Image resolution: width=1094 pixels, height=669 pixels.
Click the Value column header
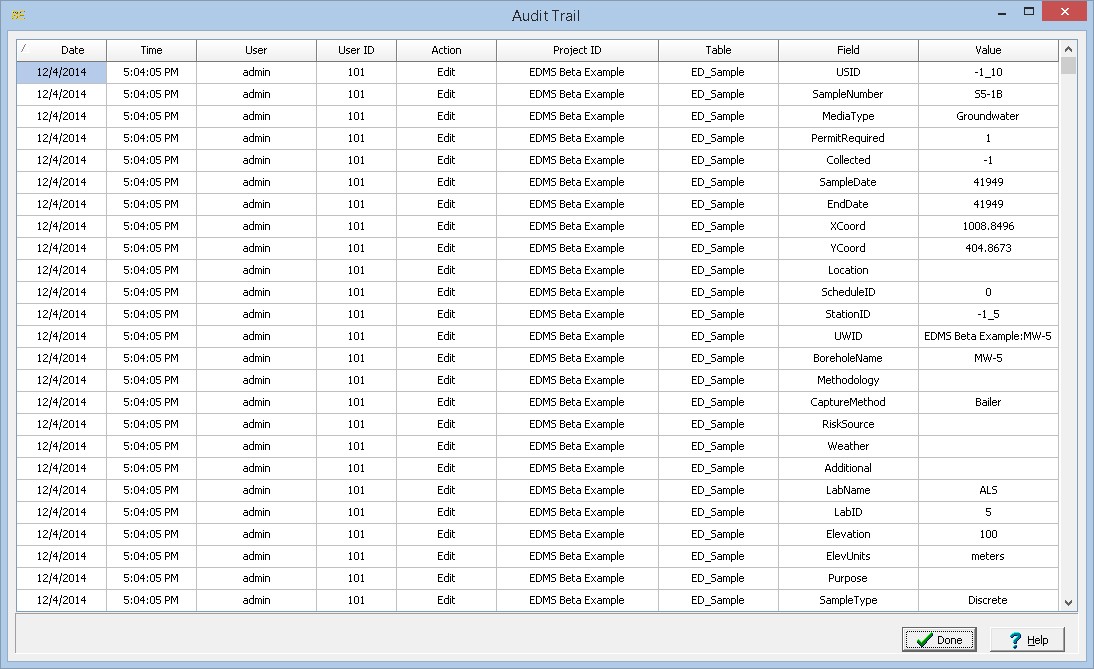987,50
